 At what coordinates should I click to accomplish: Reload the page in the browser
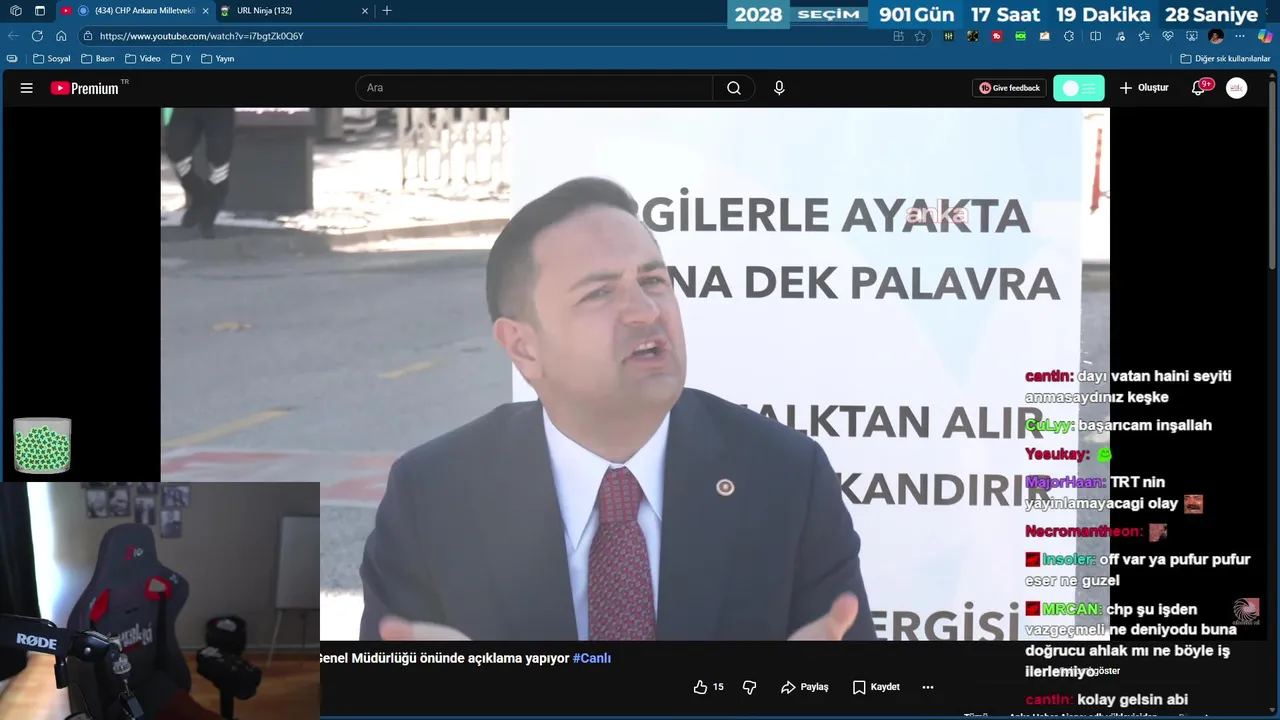click(x=37, y=36)
